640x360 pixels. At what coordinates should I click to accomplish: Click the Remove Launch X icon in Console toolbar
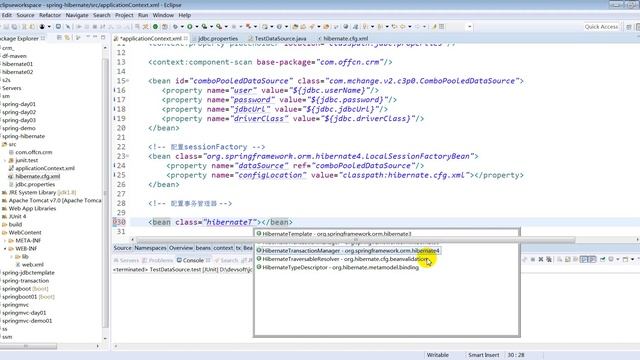tap(541, 260)
